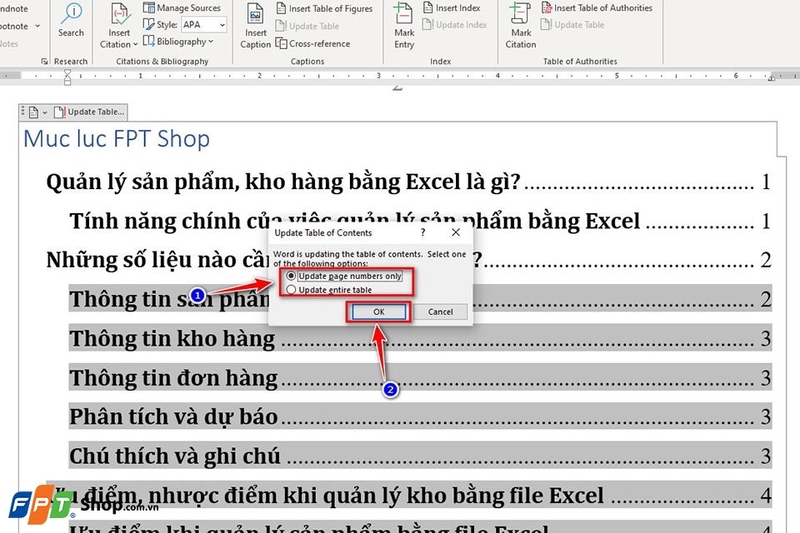Open the footnote dropdown arrow in ribbon
800x533 pixels.
point(37,26)
